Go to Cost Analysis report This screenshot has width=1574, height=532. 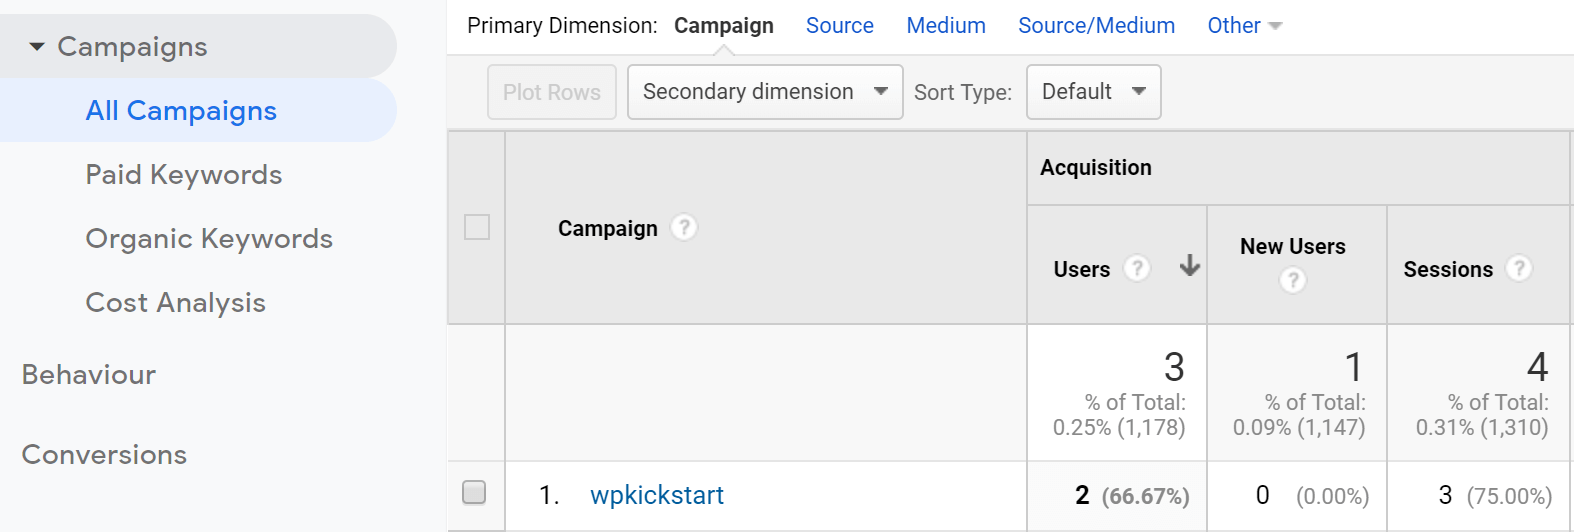[x=176, y=303]
